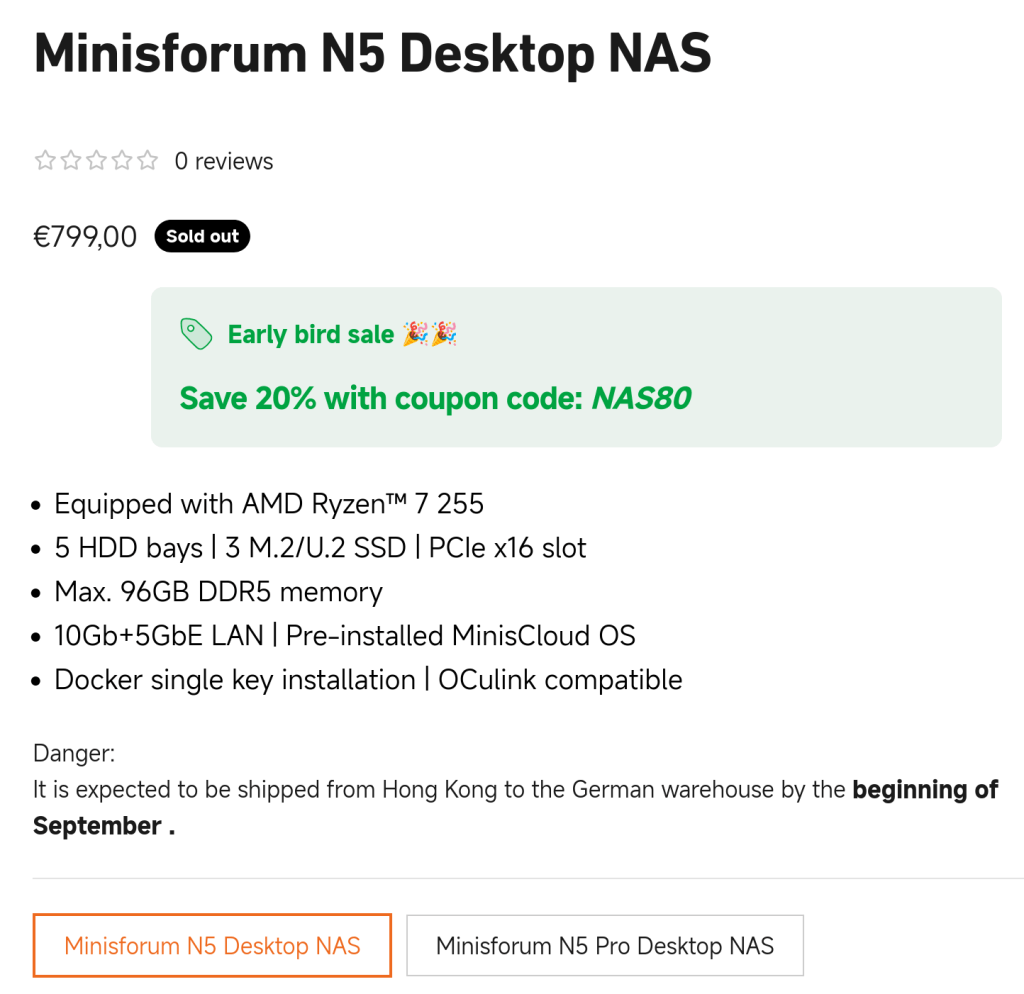Click the fourth rating star
The height and width of the screenshot is (994, 1024).
pyautogui.click(x=122, y=161)
